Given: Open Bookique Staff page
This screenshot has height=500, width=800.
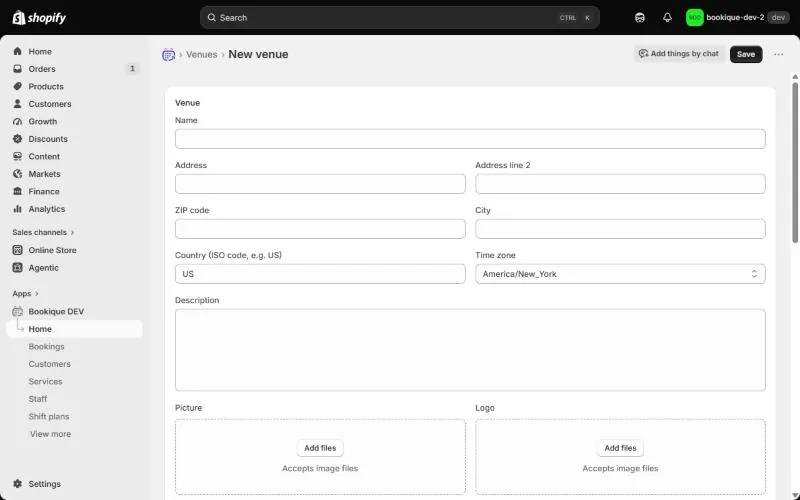Looking at the screenshot, I should point(38,399).
